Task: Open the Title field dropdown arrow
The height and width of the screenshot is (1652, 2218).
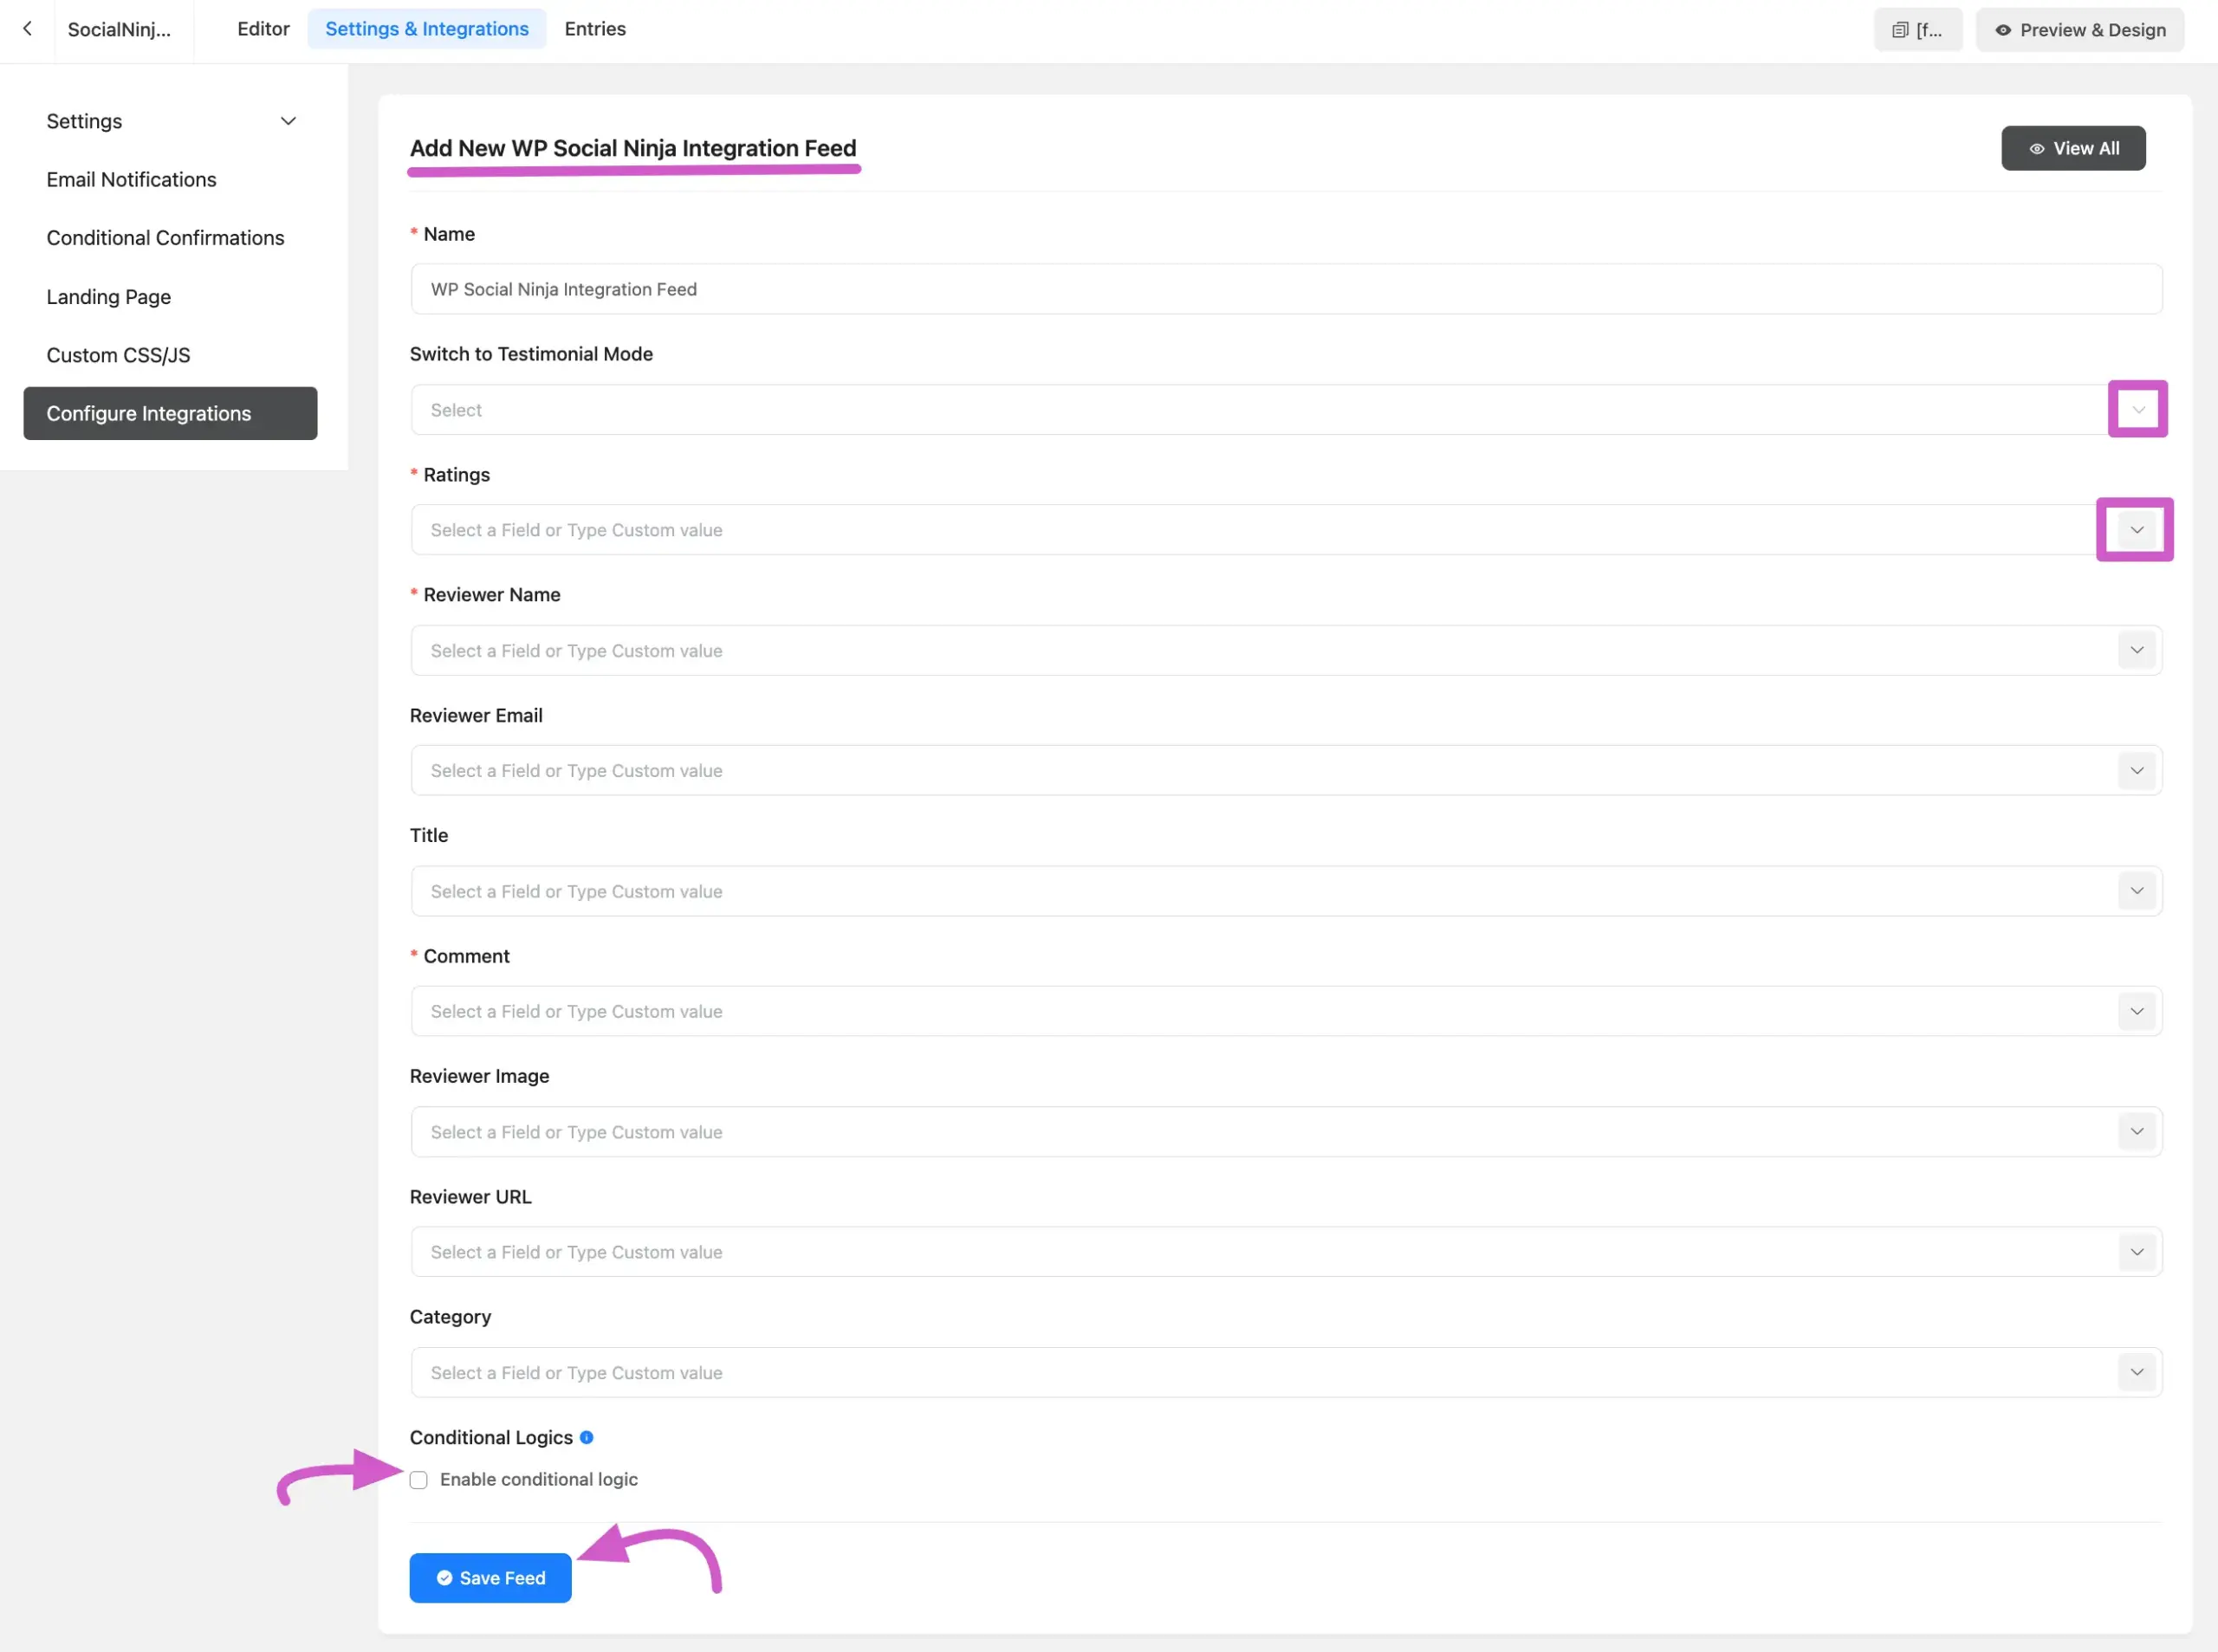Action: tap(2136, 891)
